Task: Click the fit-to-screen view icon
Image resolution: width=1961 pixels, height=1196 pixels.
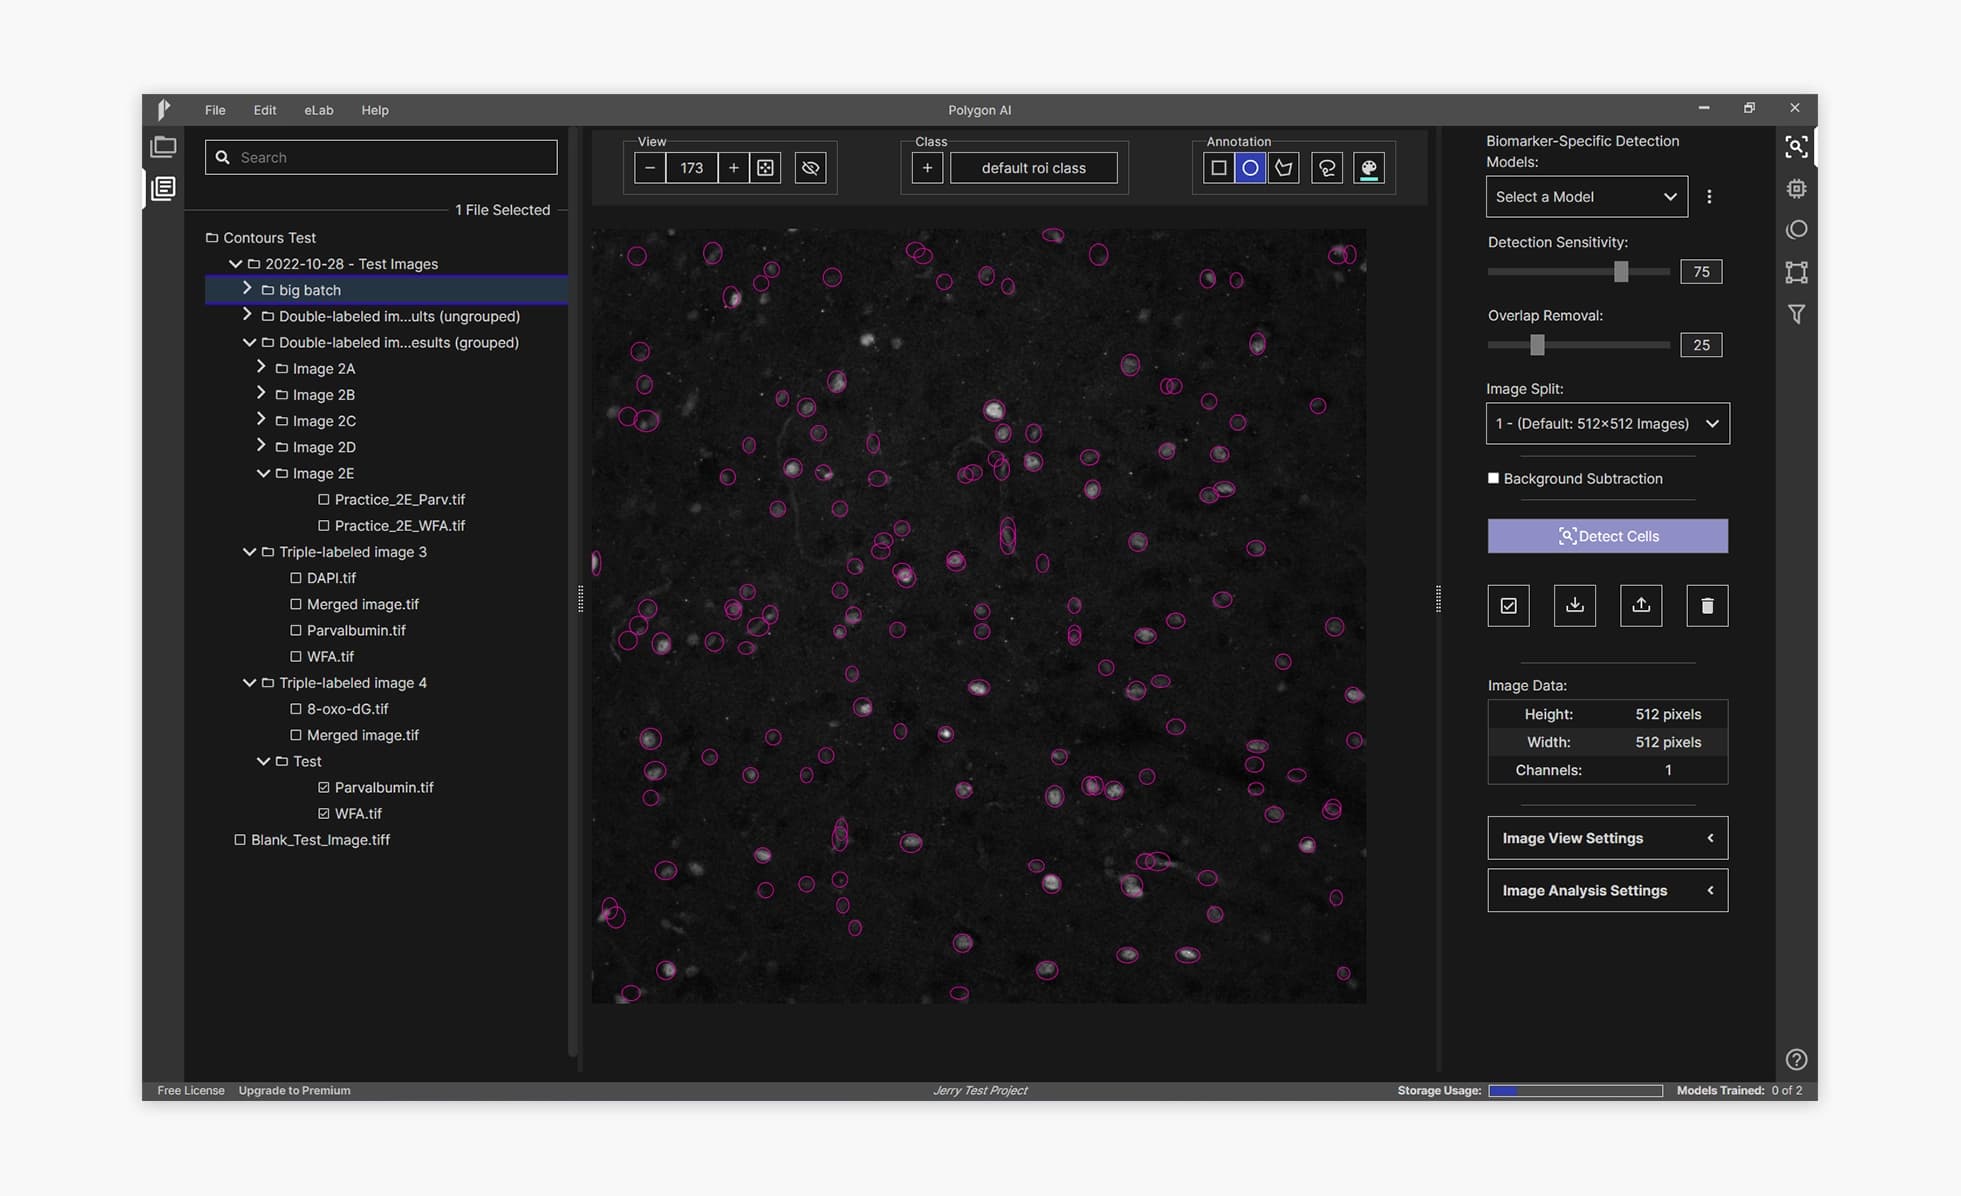Action: tap(765, 168)
